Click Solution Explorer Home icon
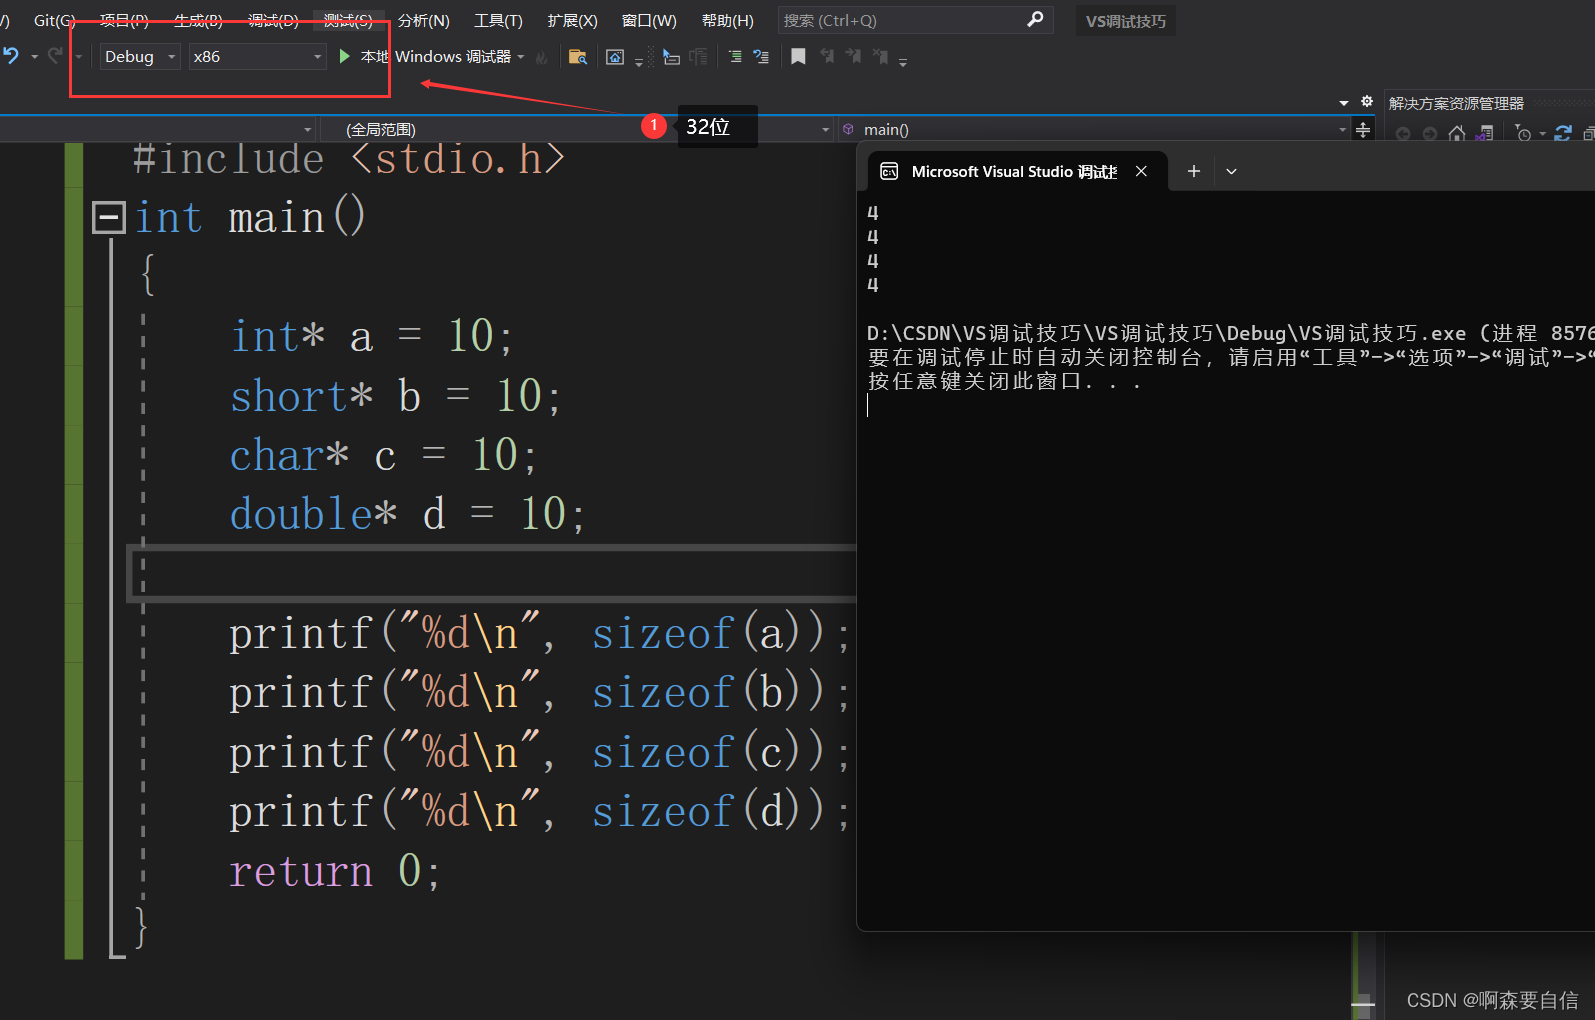The image size is (1595, 1020). pyautogui.click(x=1457, y=133)
